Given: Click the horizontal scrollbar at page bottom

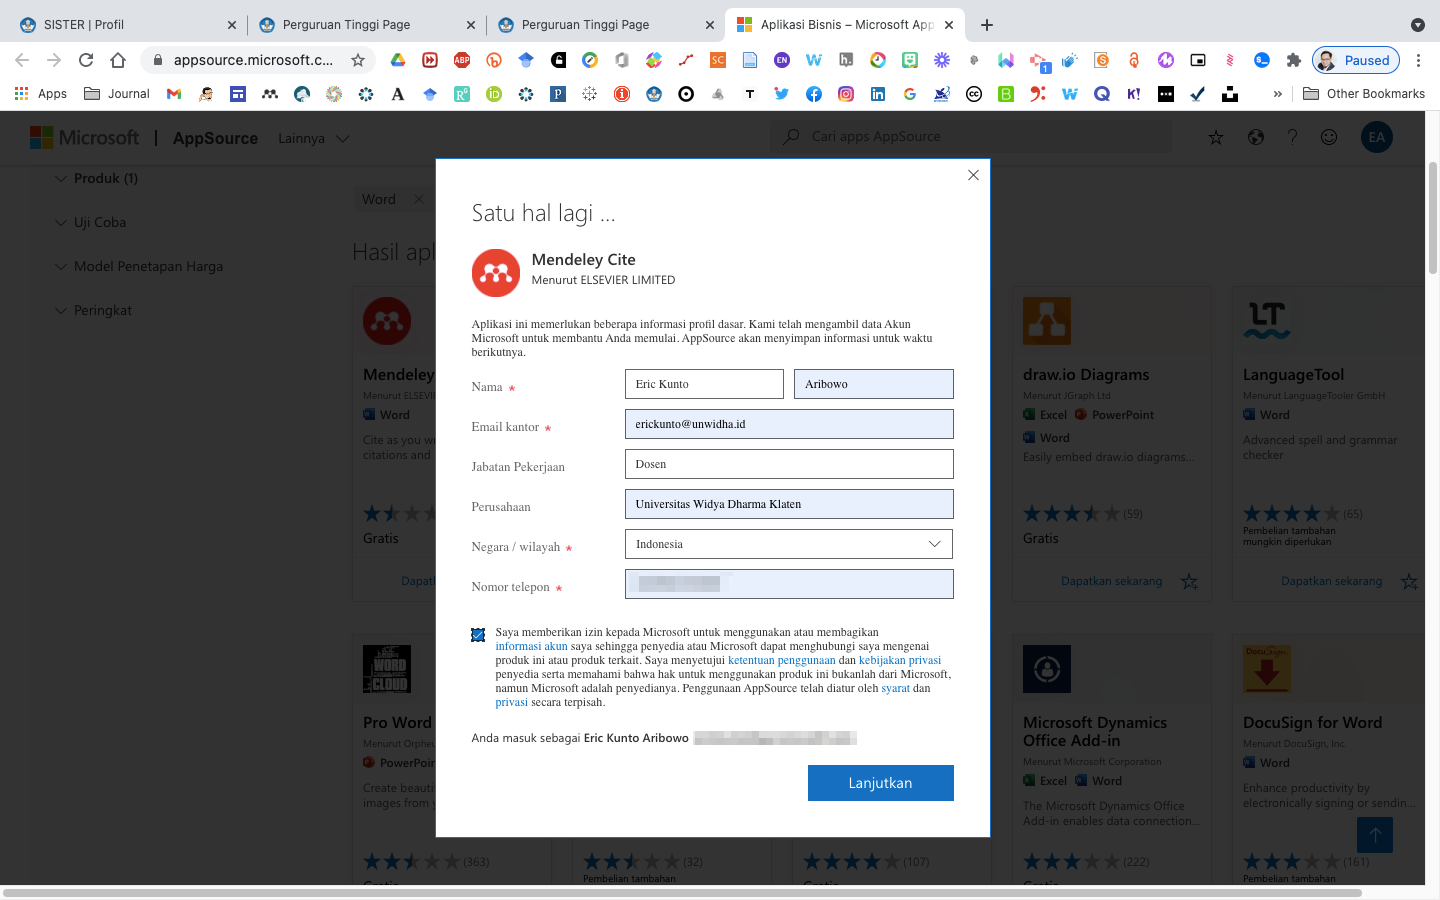Looking at the screenshot, I should coord(682,892).
